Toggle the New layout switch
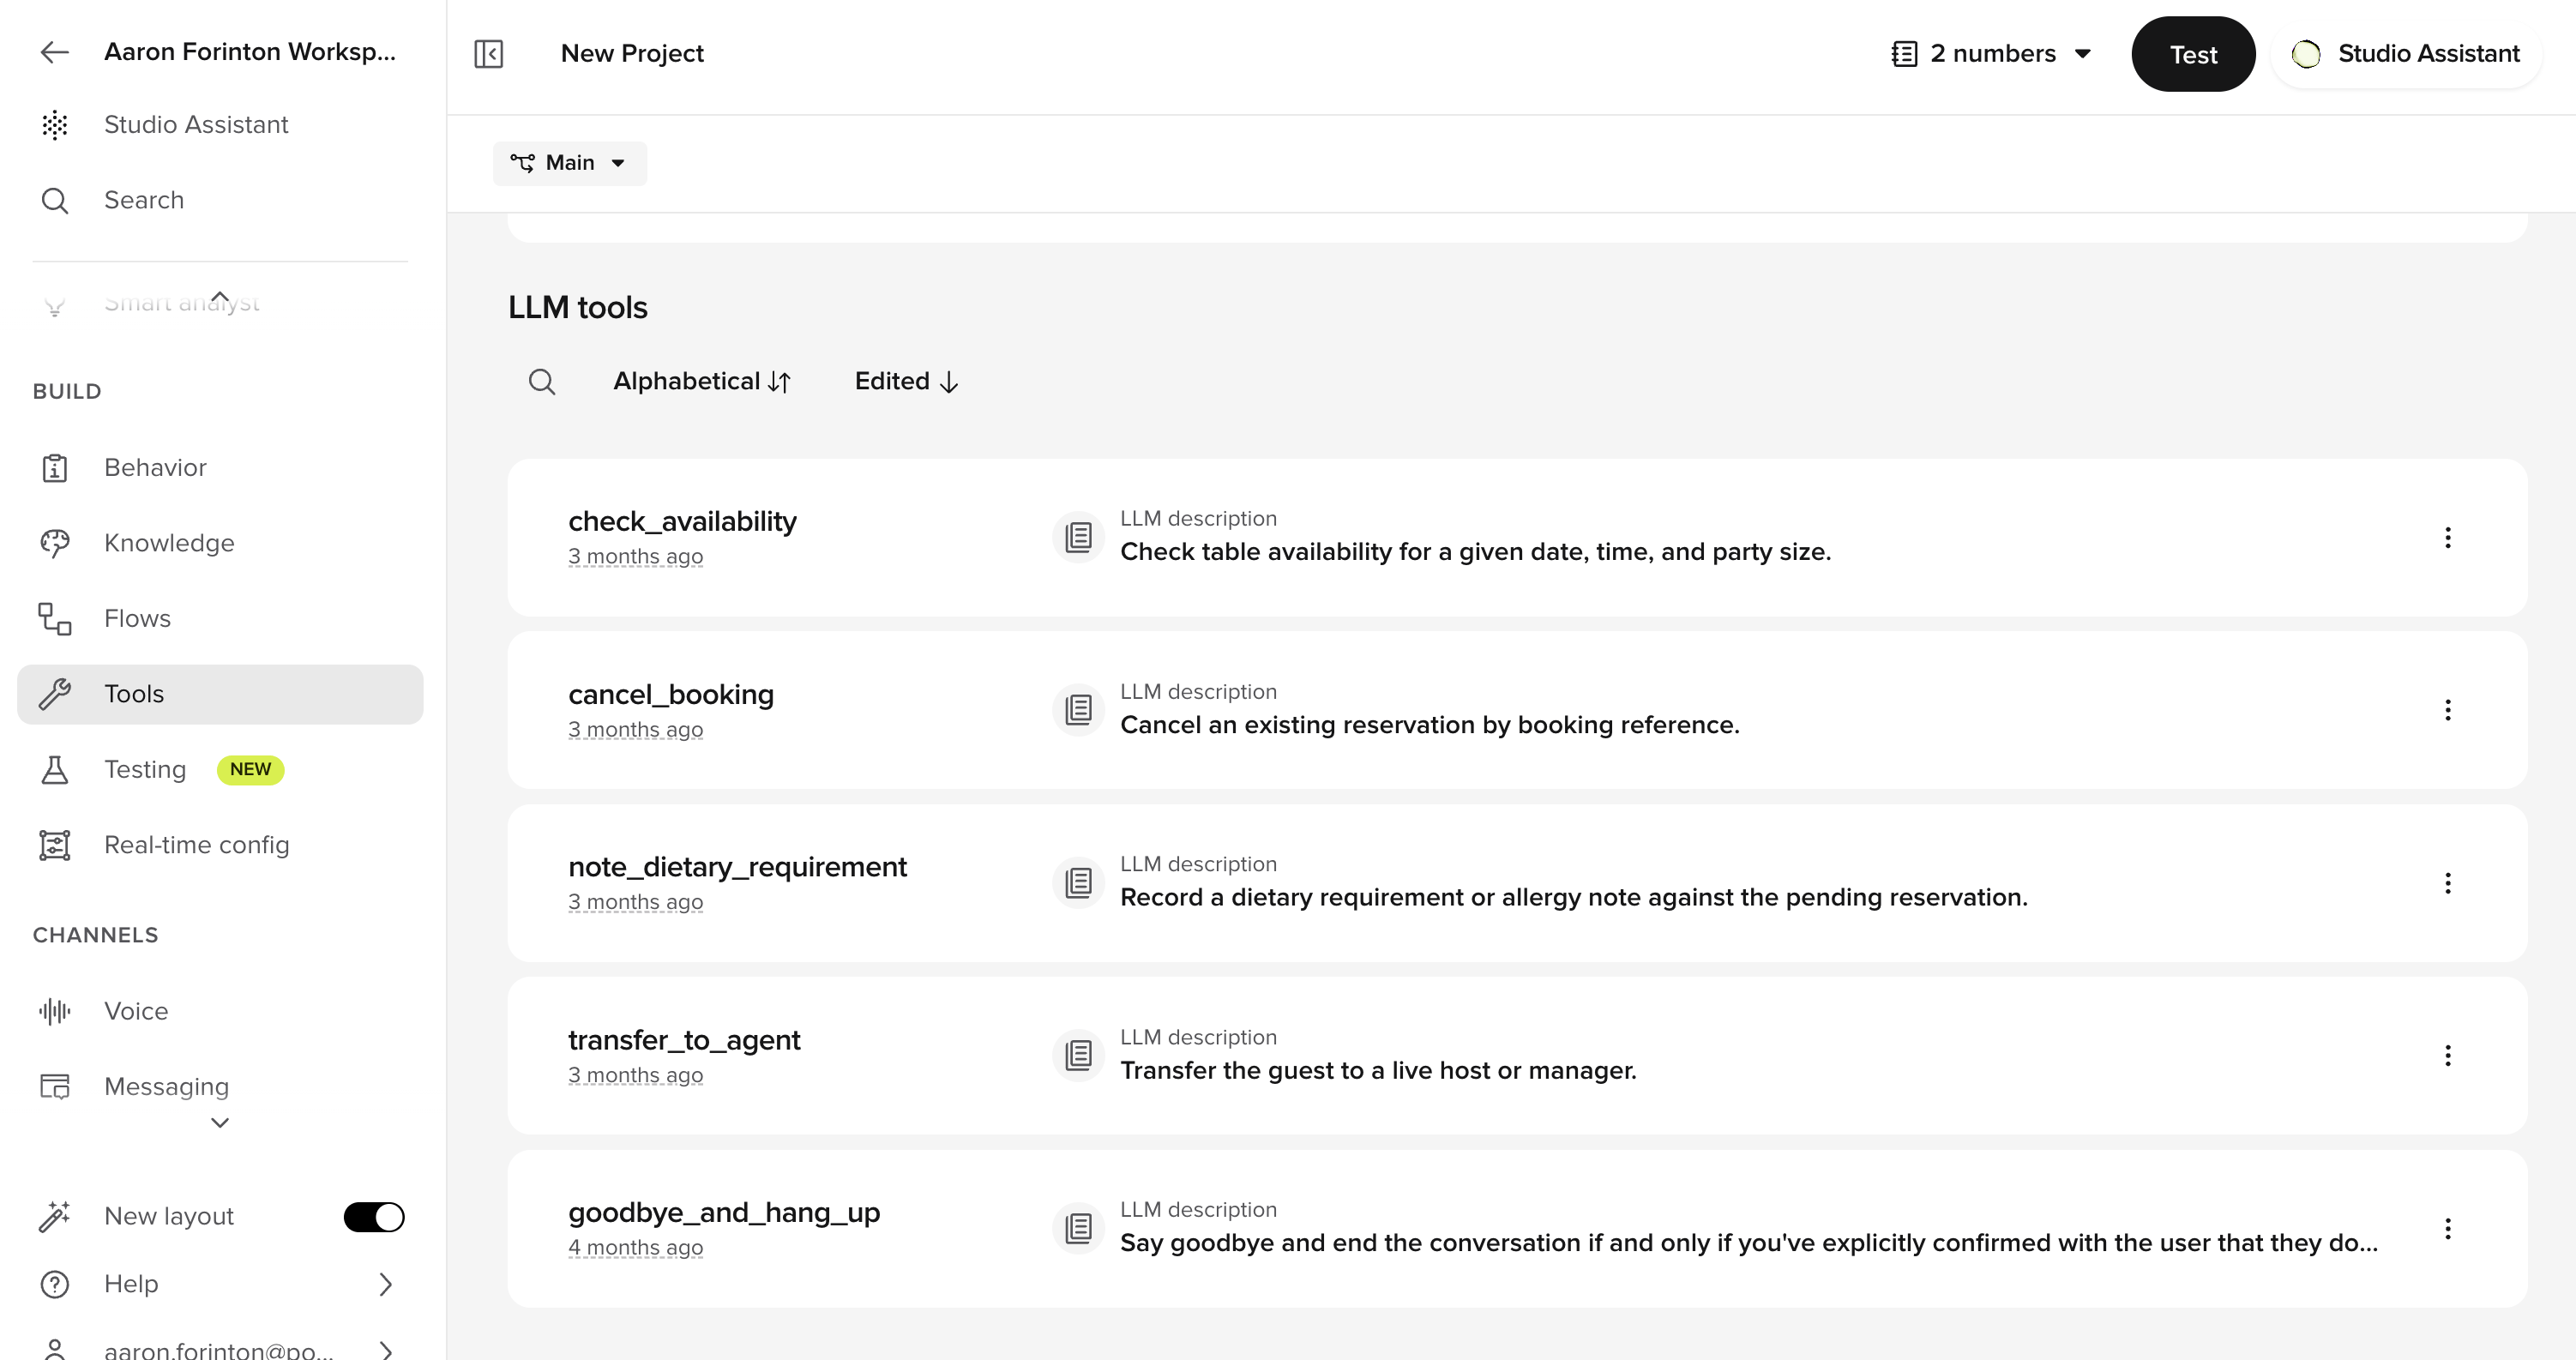Screen dimensions: 2576x1360 click(374, 1217)
